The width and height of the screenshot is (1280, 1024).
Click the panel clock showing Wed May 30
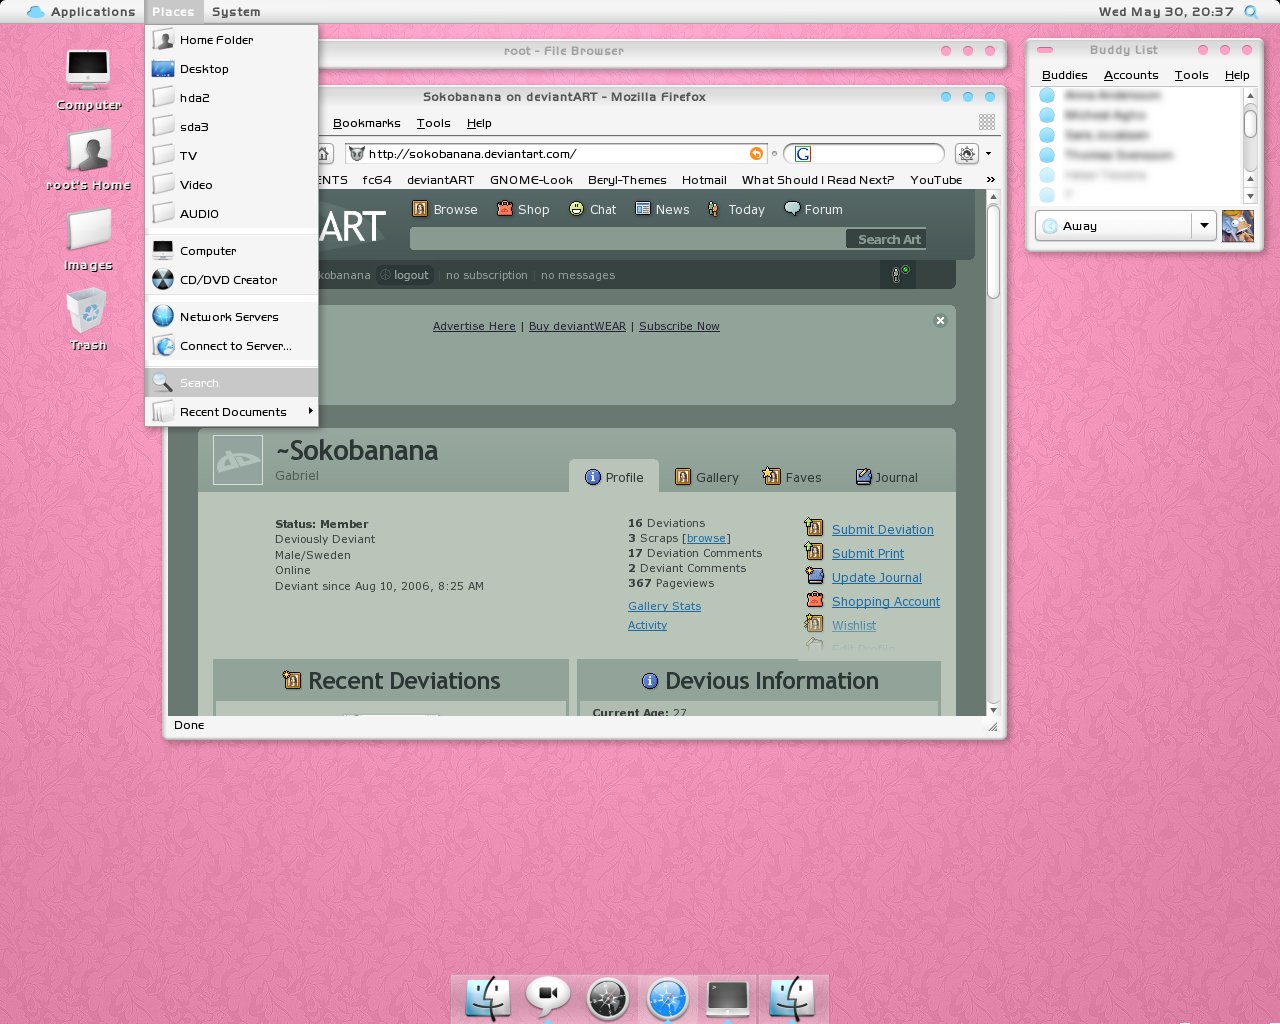click(x=1166, y=12)
